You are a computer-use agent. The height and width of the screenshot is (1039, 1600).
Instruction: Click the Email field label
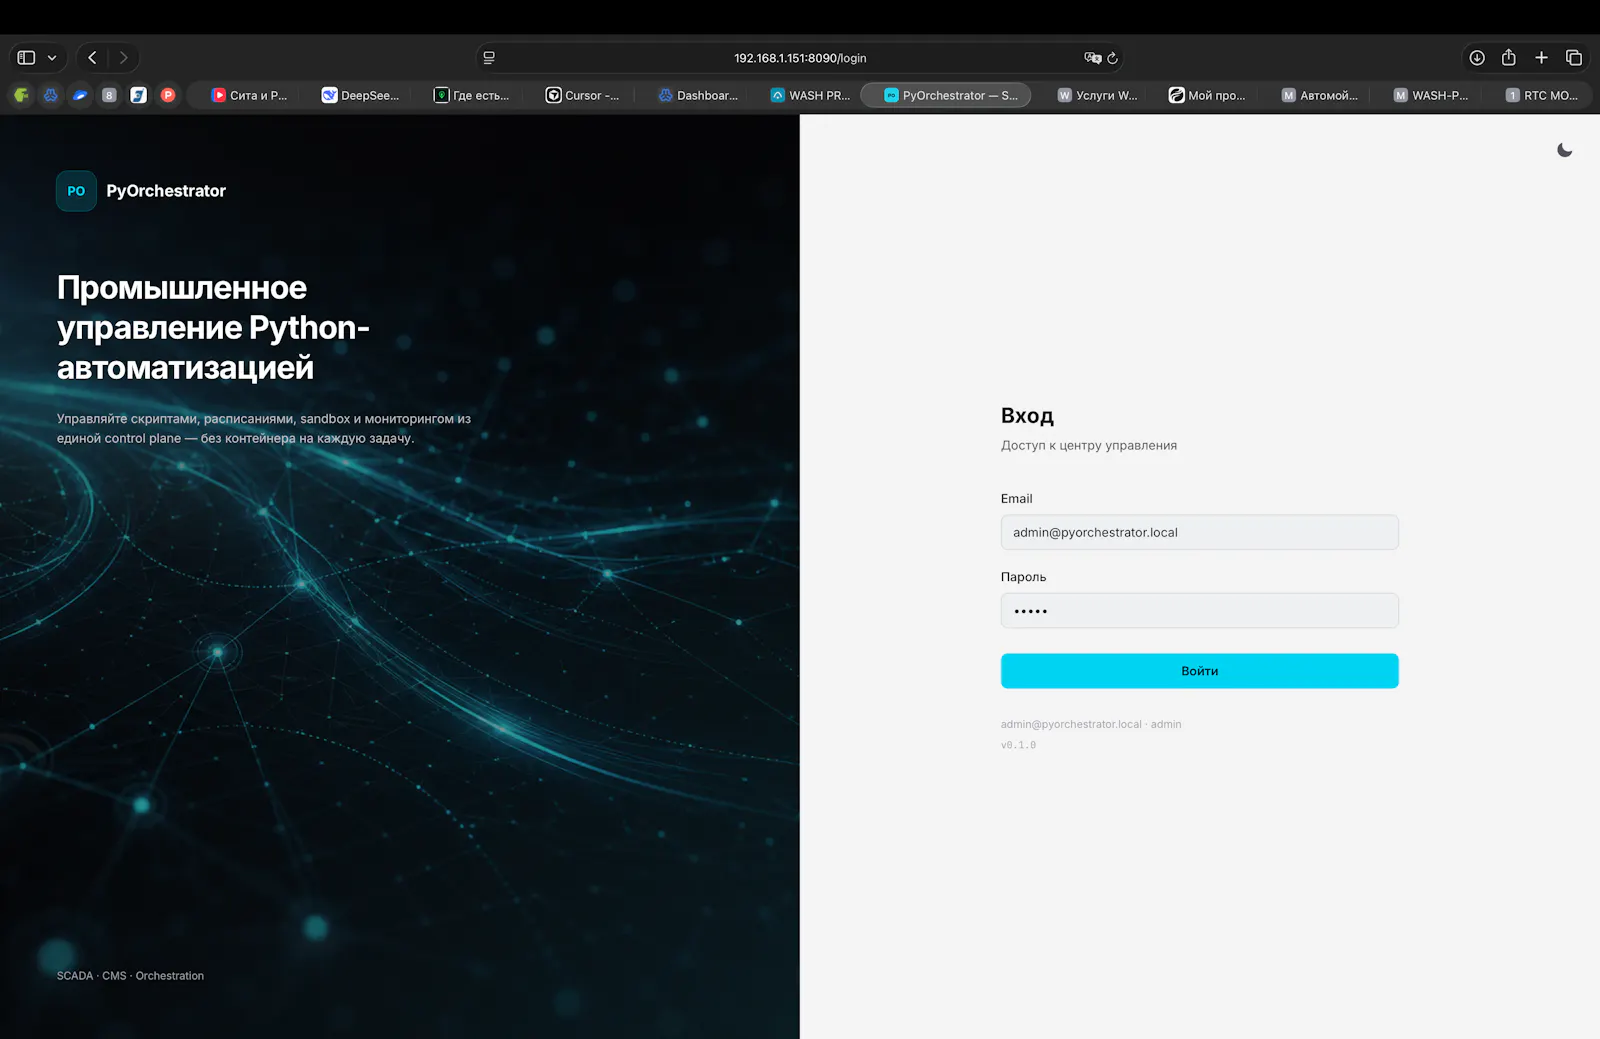[x=1016, y=498]
